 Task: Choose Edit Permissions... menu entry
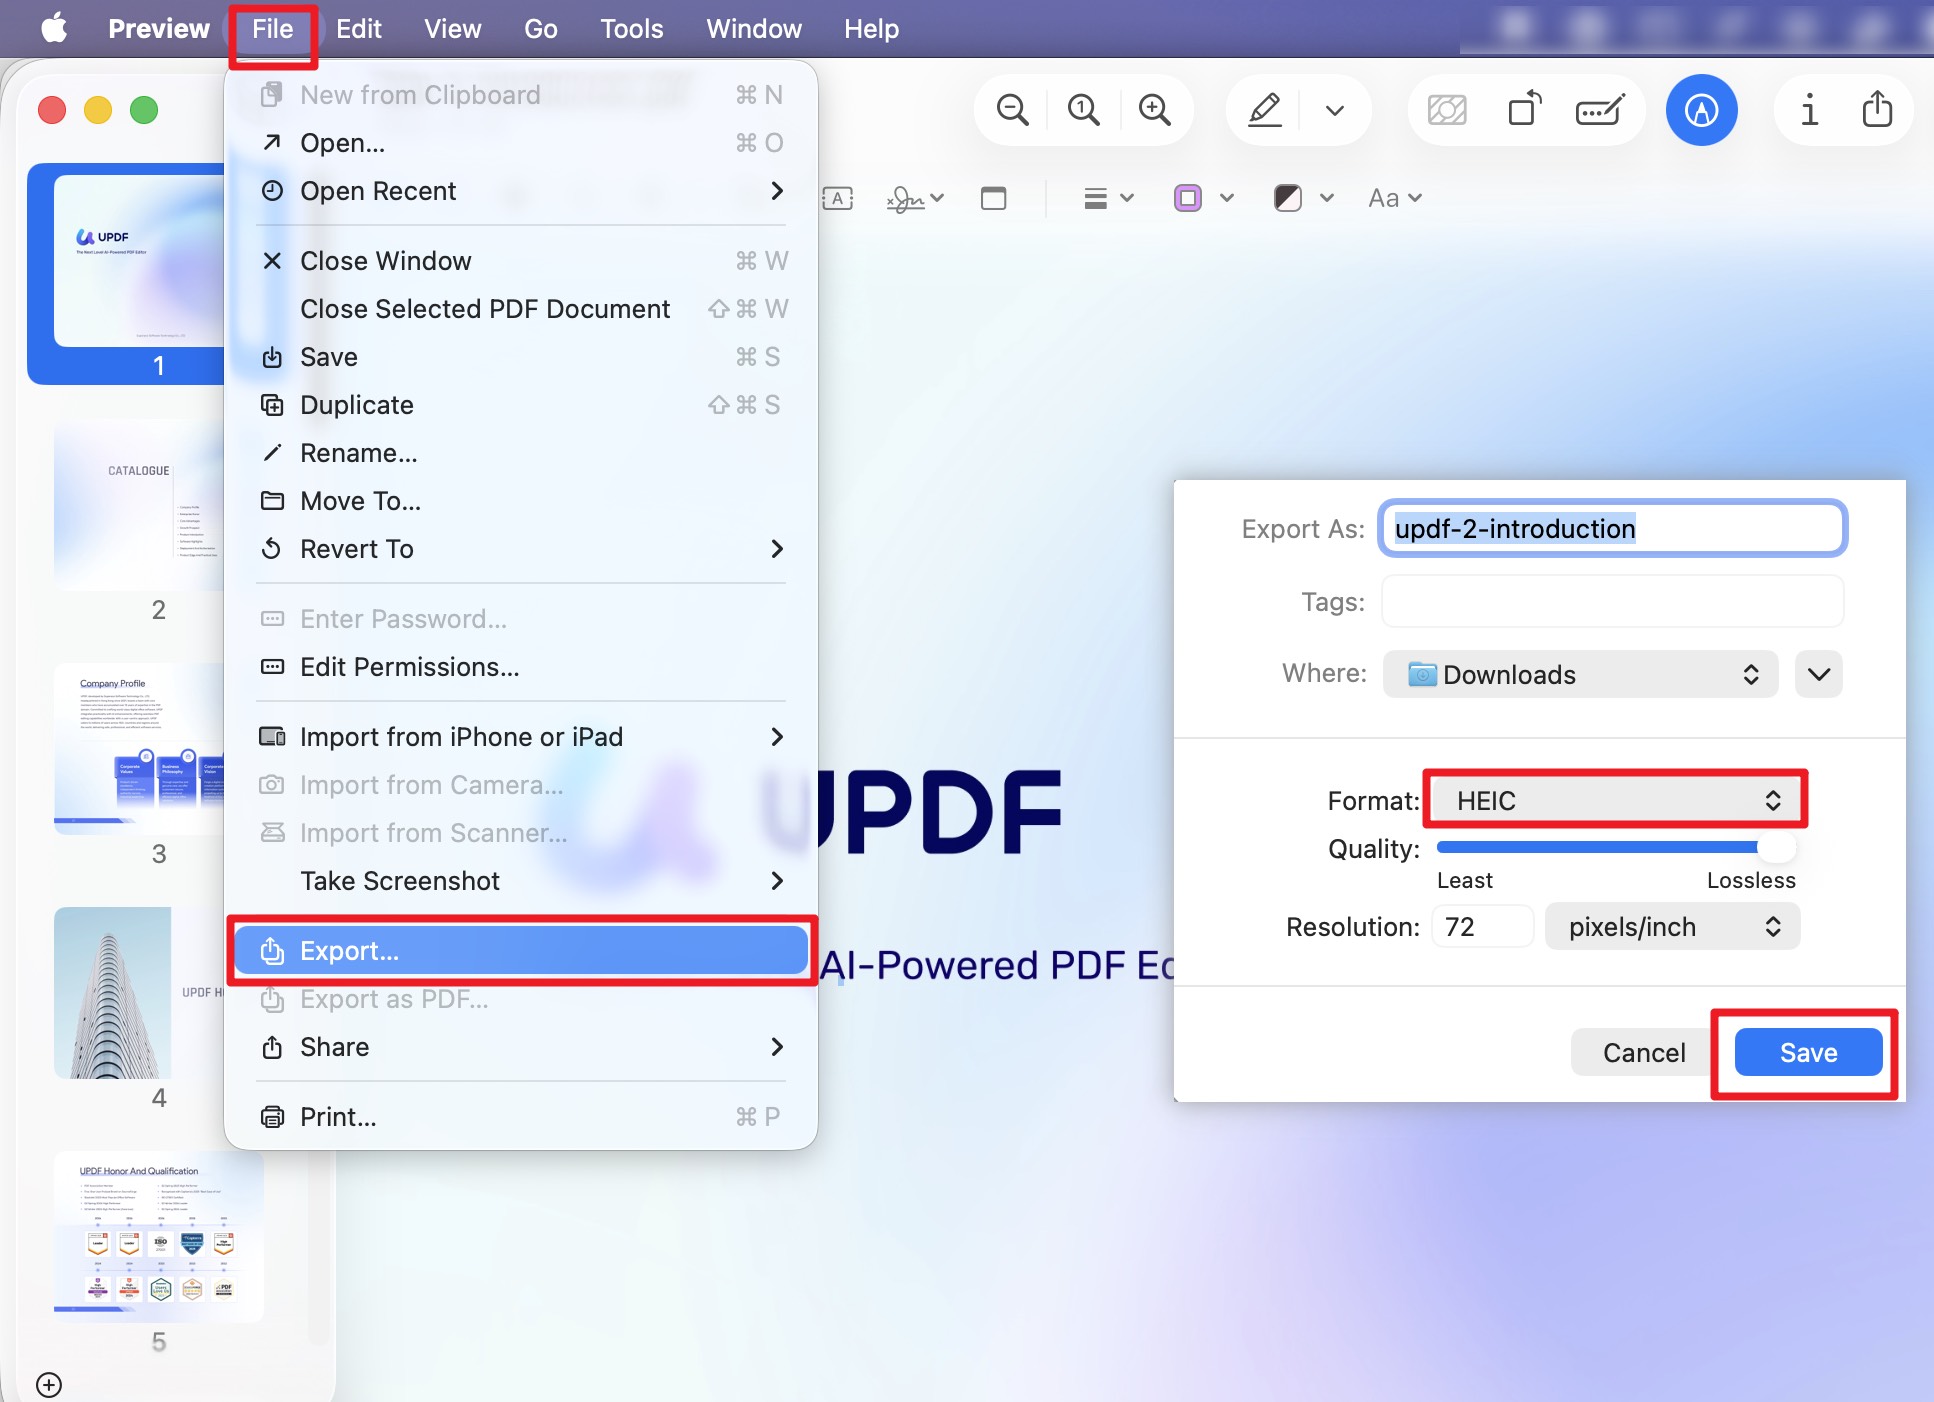pos(520,667)
